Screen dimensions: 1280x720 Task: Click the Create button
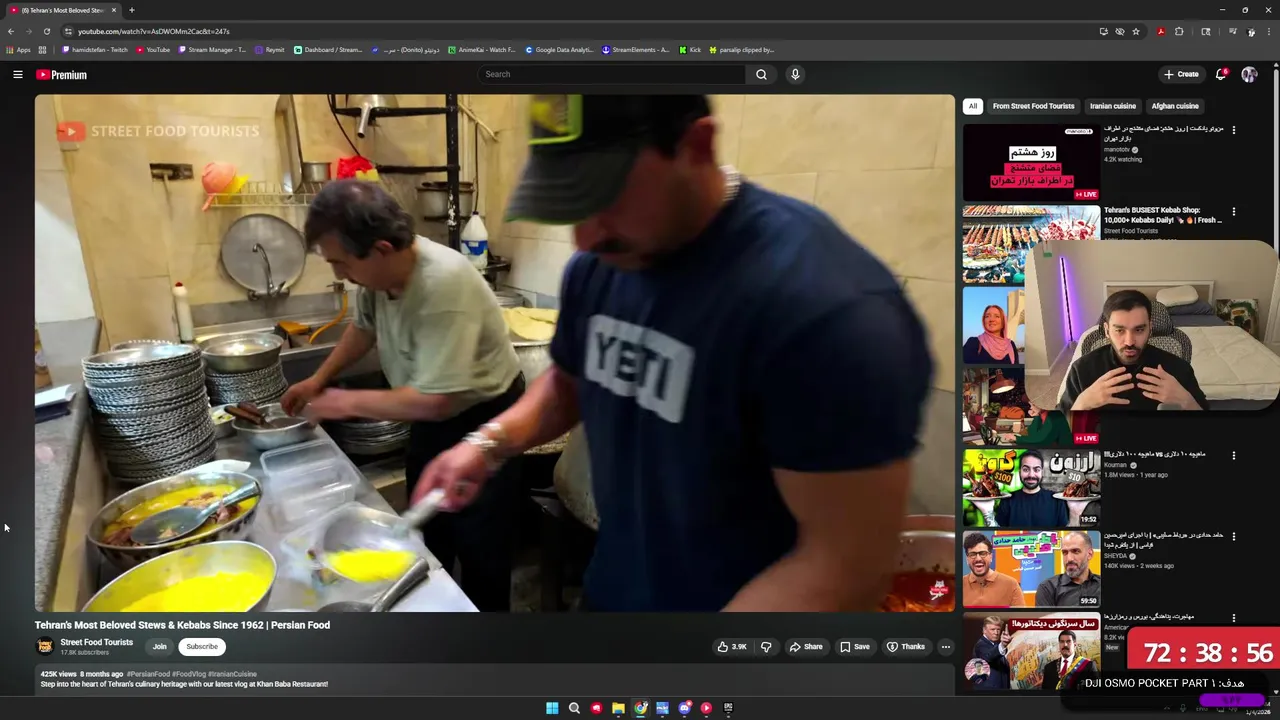(x=1181, y=74)
